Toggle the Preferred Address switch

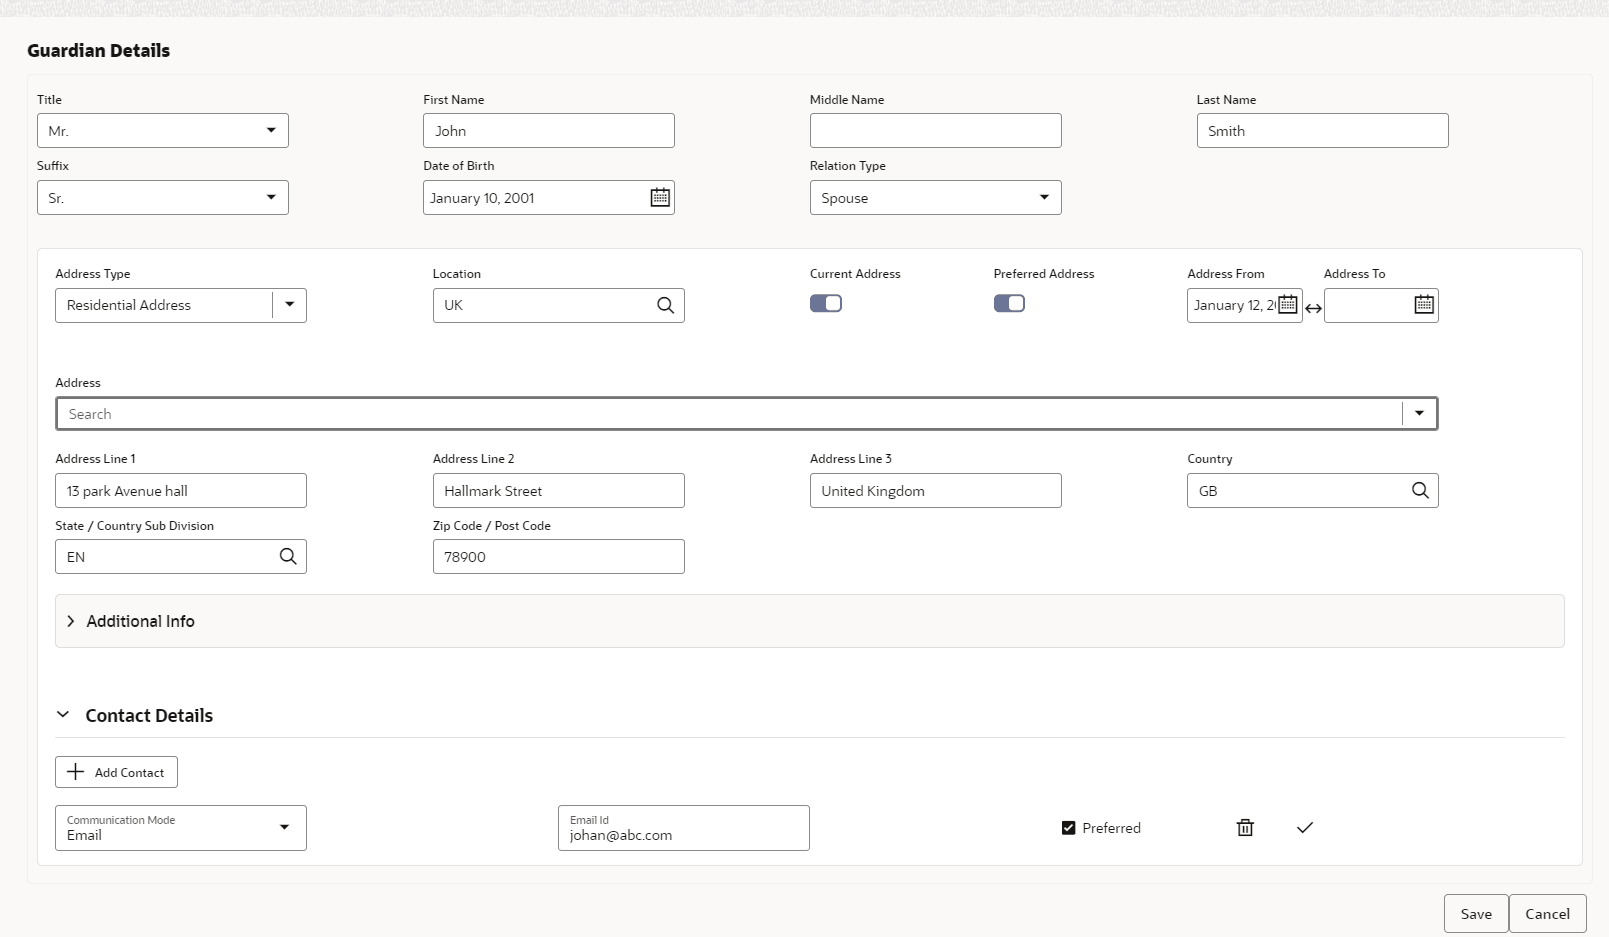pos(1009,304)
